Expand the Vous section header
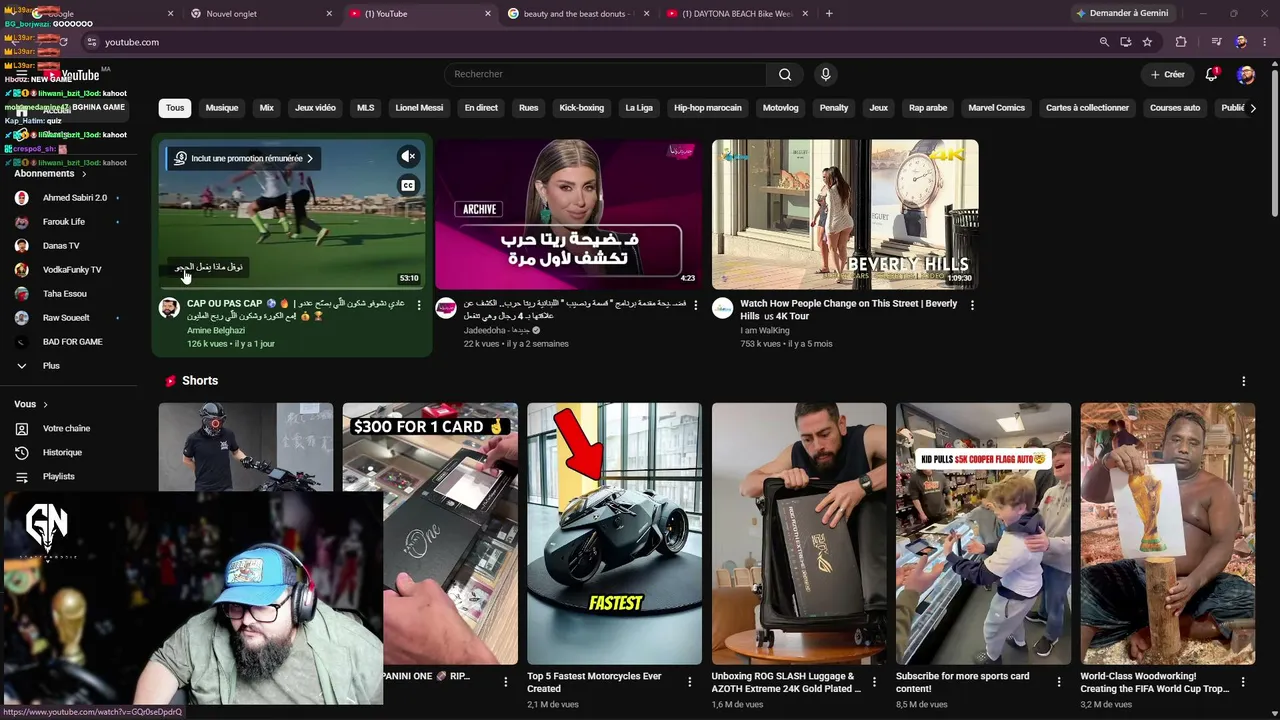 [31, 404]
